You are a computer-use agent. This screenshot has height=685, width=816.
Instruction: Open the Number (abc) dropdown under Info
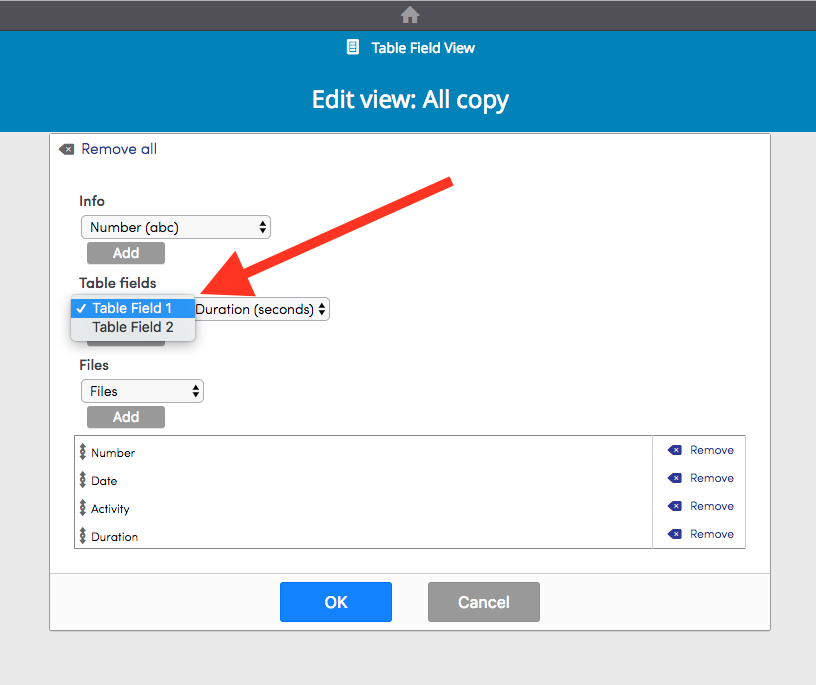click(x=175, y=227)
